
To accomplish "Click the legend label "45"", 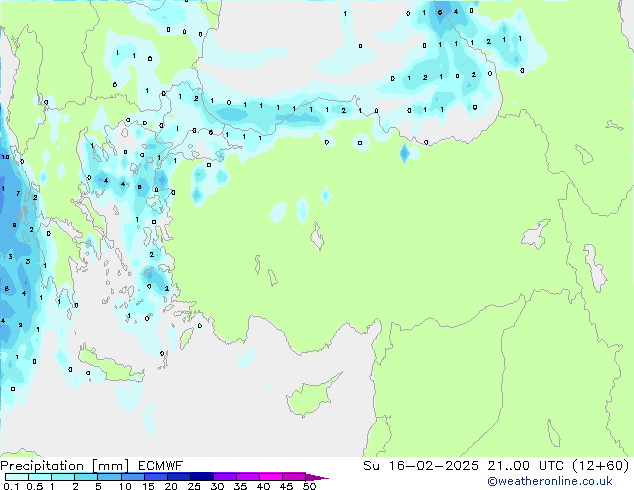I will point(286,486).
